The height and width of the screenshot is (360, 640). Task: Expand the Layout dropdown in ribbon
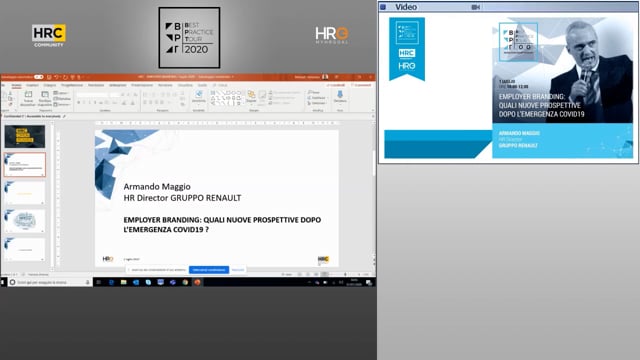(61, 93)
